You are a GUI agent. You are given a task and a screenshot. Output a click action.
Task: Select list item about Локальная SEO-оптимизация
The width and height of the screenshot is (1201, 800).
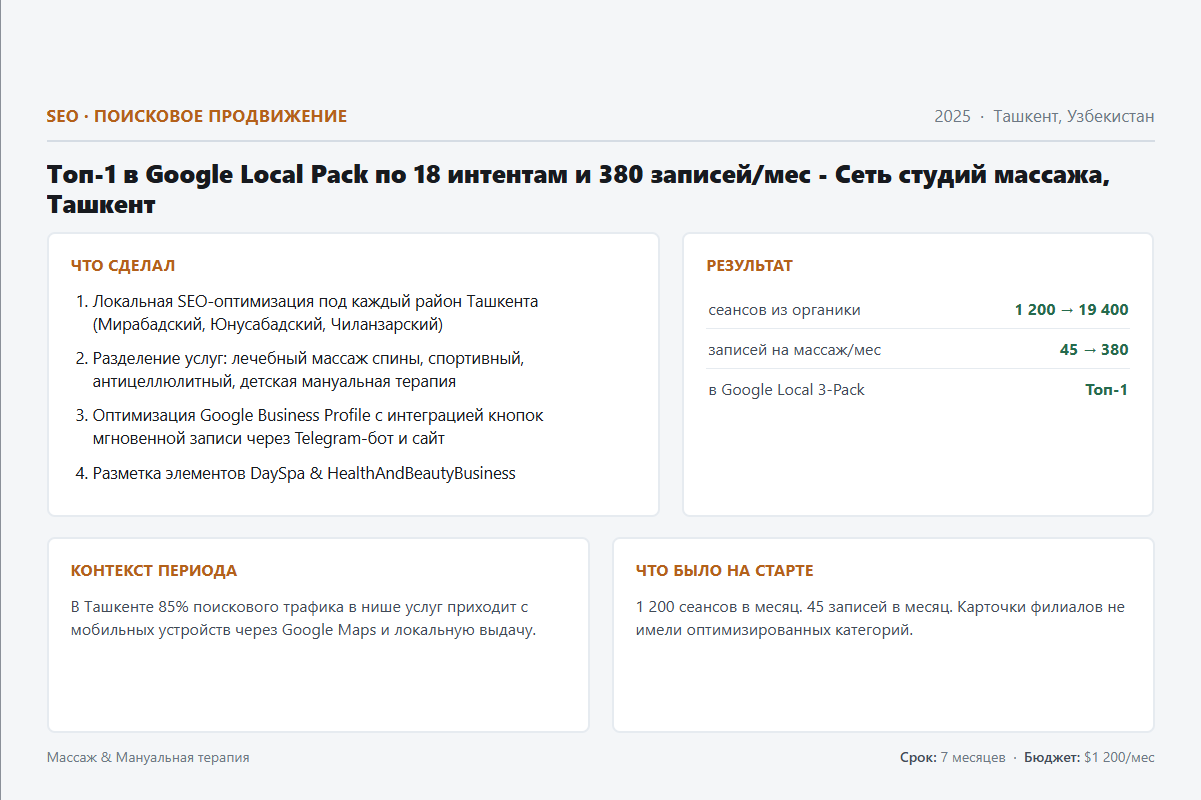tap(316, 313)
